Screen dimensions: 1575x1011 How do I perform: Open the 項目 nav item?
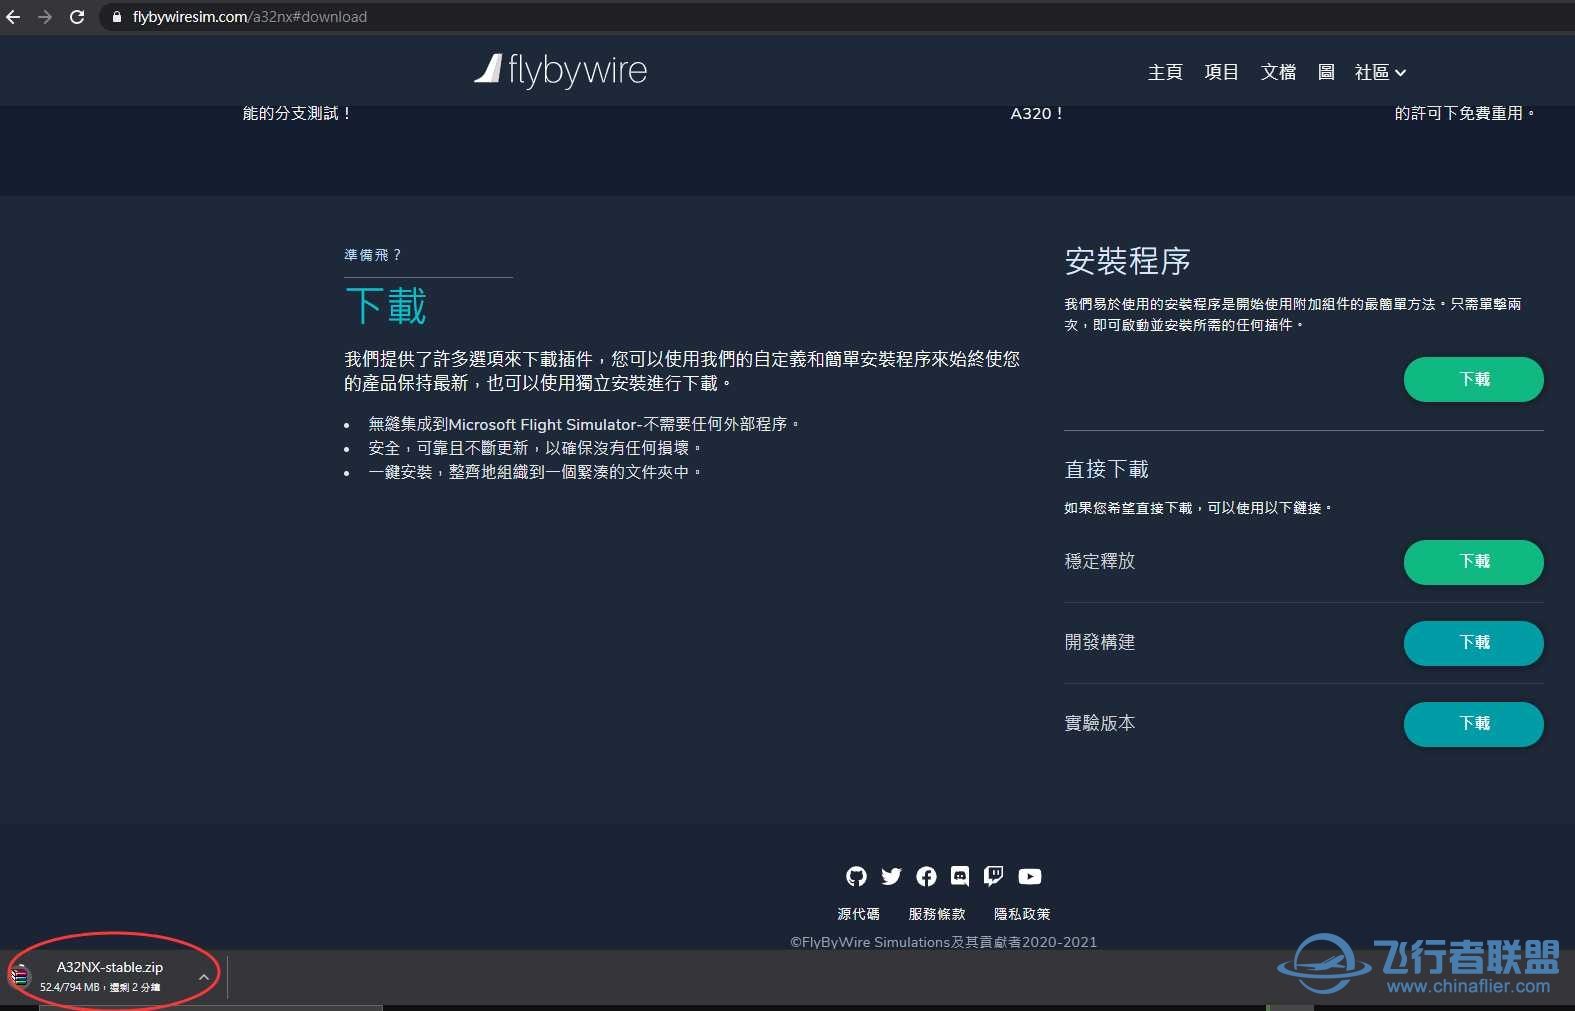coord(1221,72)
